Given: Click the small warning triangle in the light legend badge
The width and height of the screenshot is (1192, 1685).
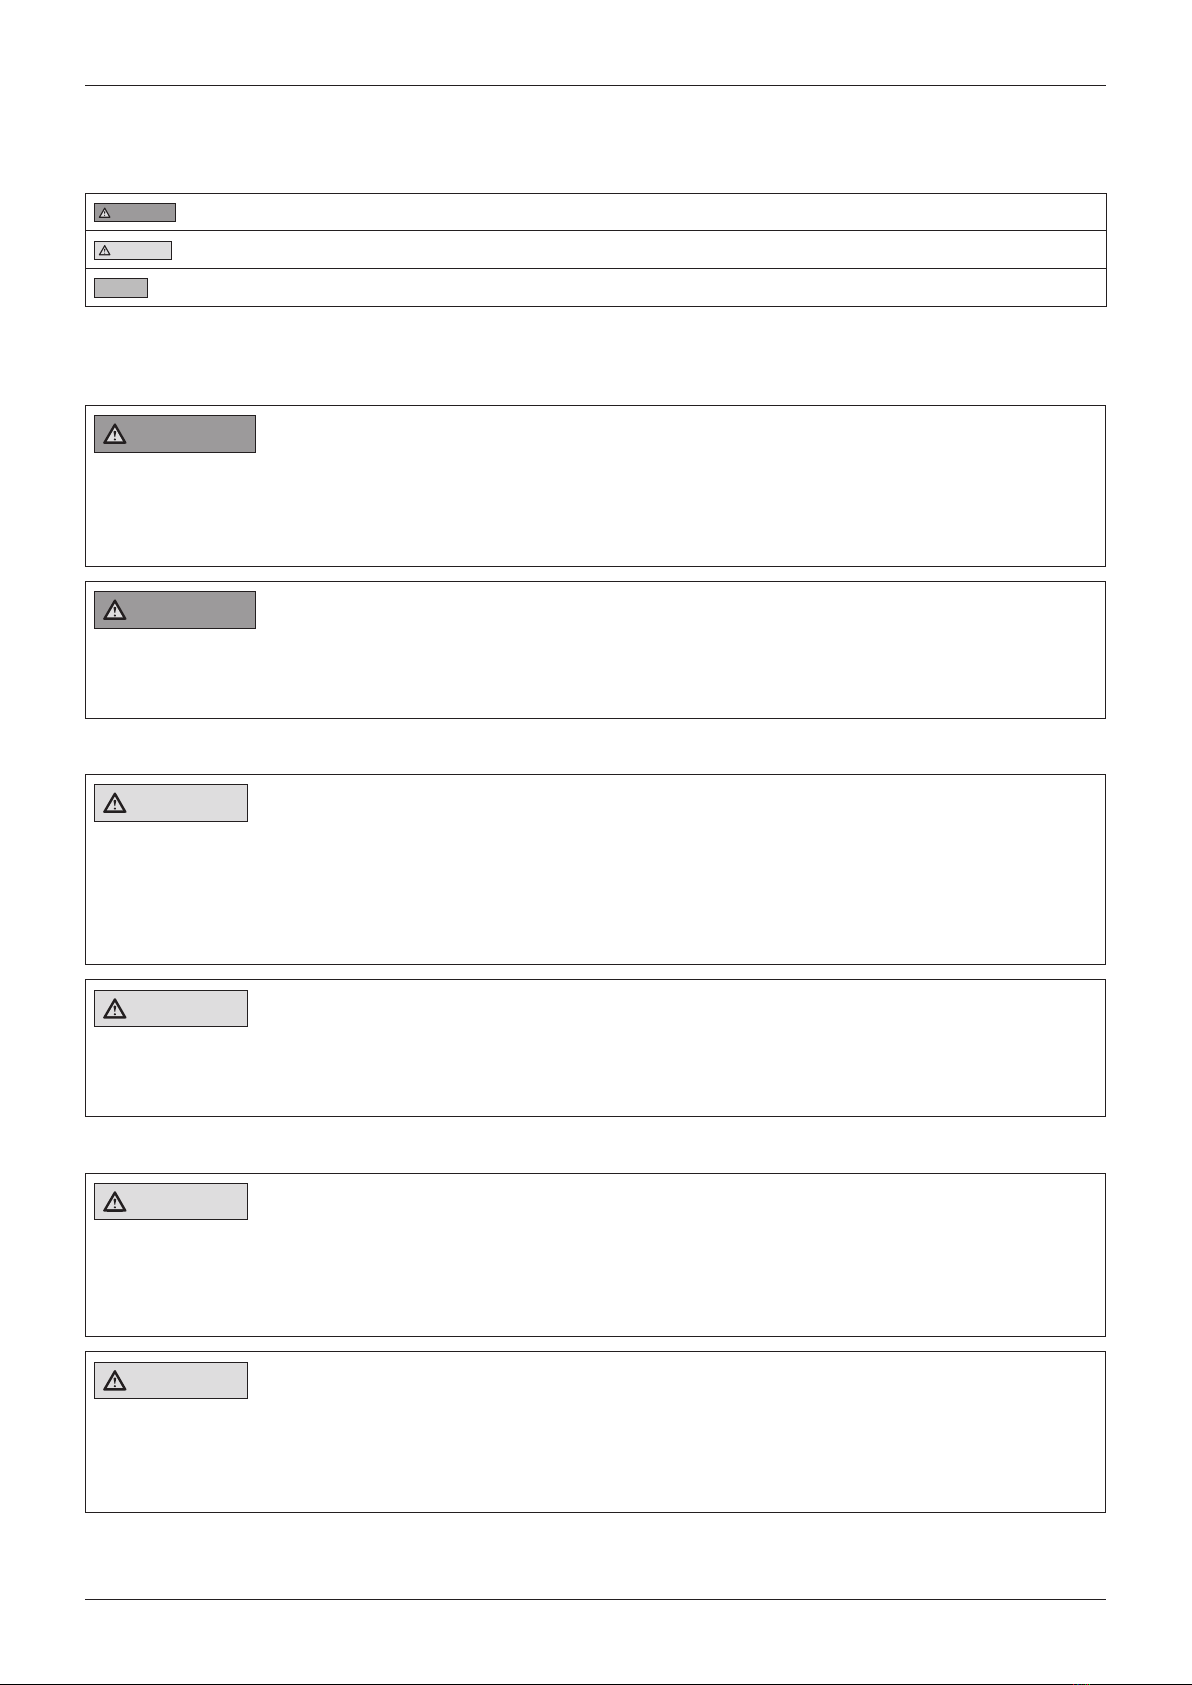Looking at the screenshot, I should point(104,250).
